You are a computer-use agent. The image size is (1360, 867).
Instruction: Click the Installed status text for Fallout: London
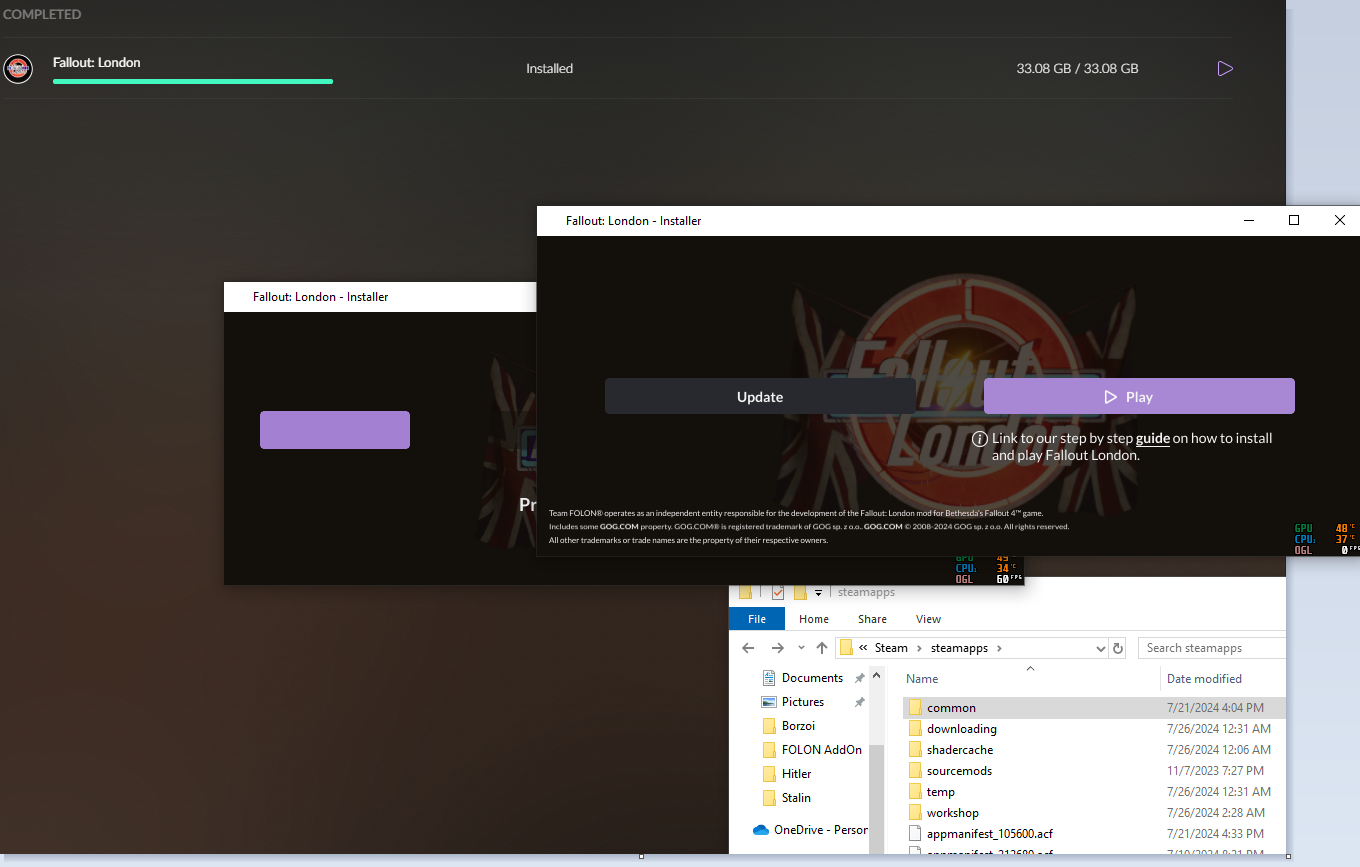550,69
